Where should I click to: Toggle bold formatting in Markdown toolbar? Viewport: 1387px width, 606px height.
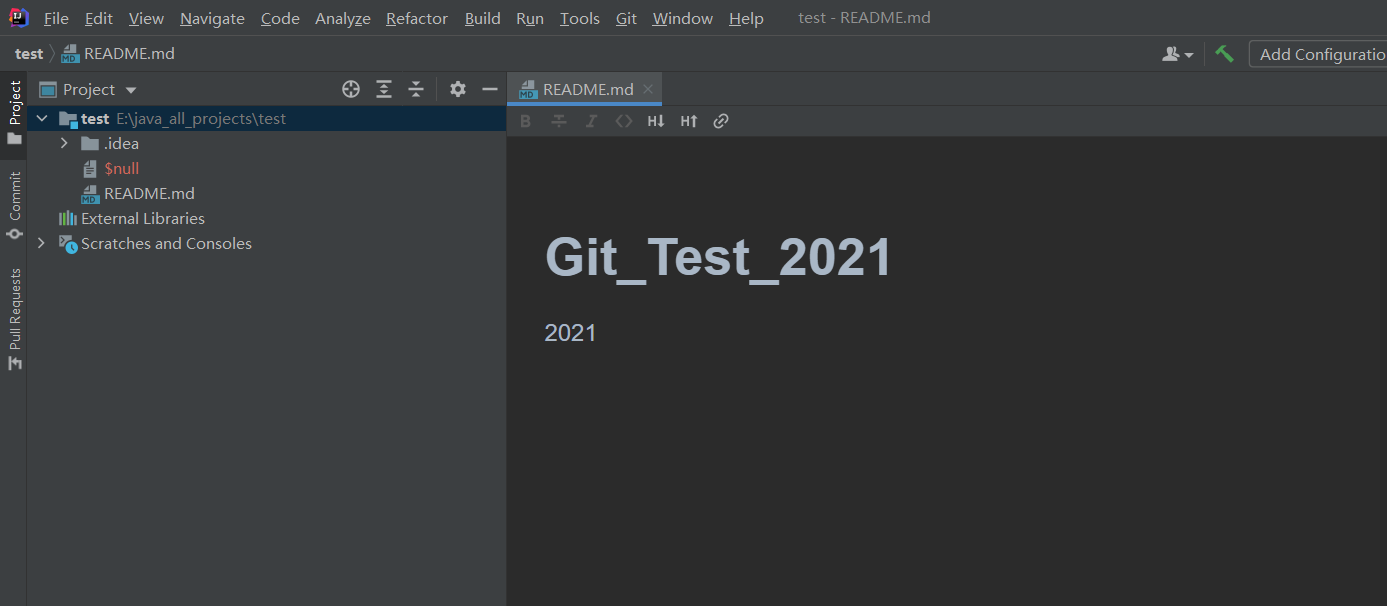tap(526, 121)
